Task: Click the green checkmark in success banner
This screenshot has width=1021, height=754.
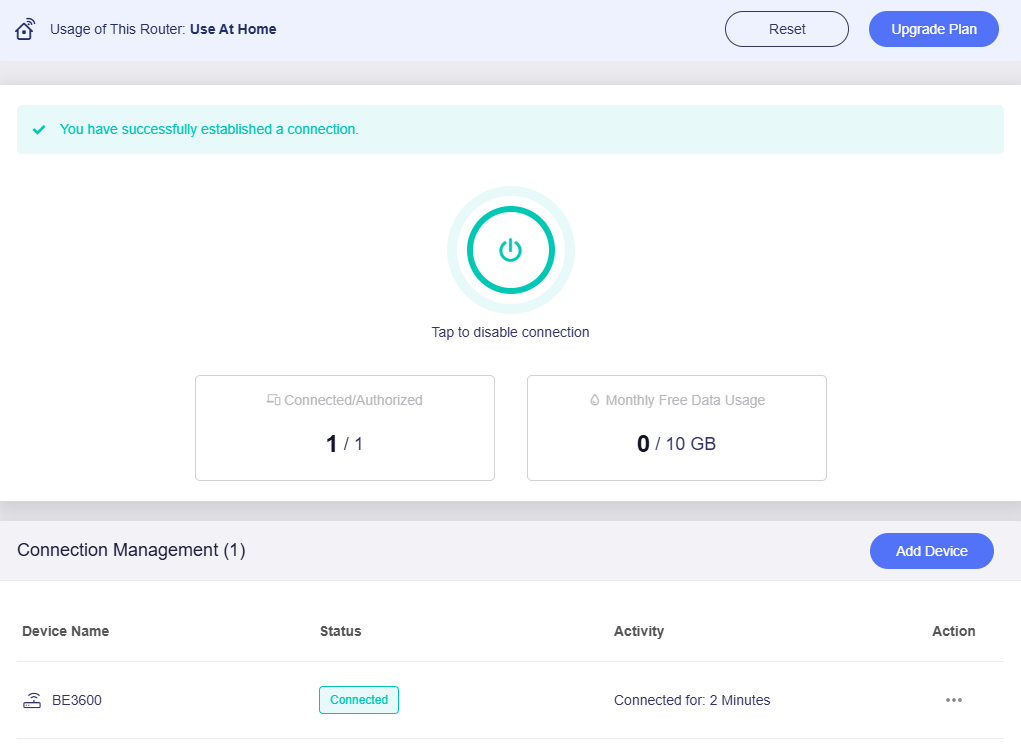Action: [39, 130]
